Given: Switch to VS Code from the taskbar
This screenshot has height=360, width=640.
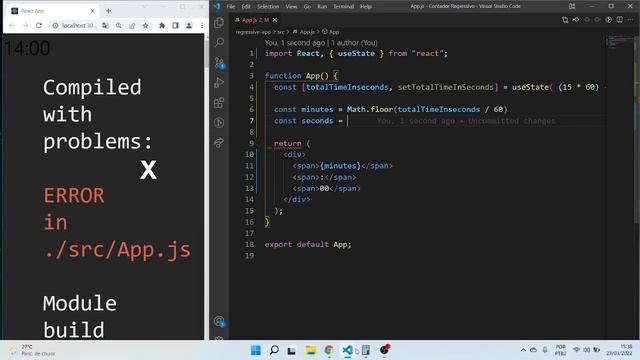Looking at the screenshot, I should click(347, 350).
